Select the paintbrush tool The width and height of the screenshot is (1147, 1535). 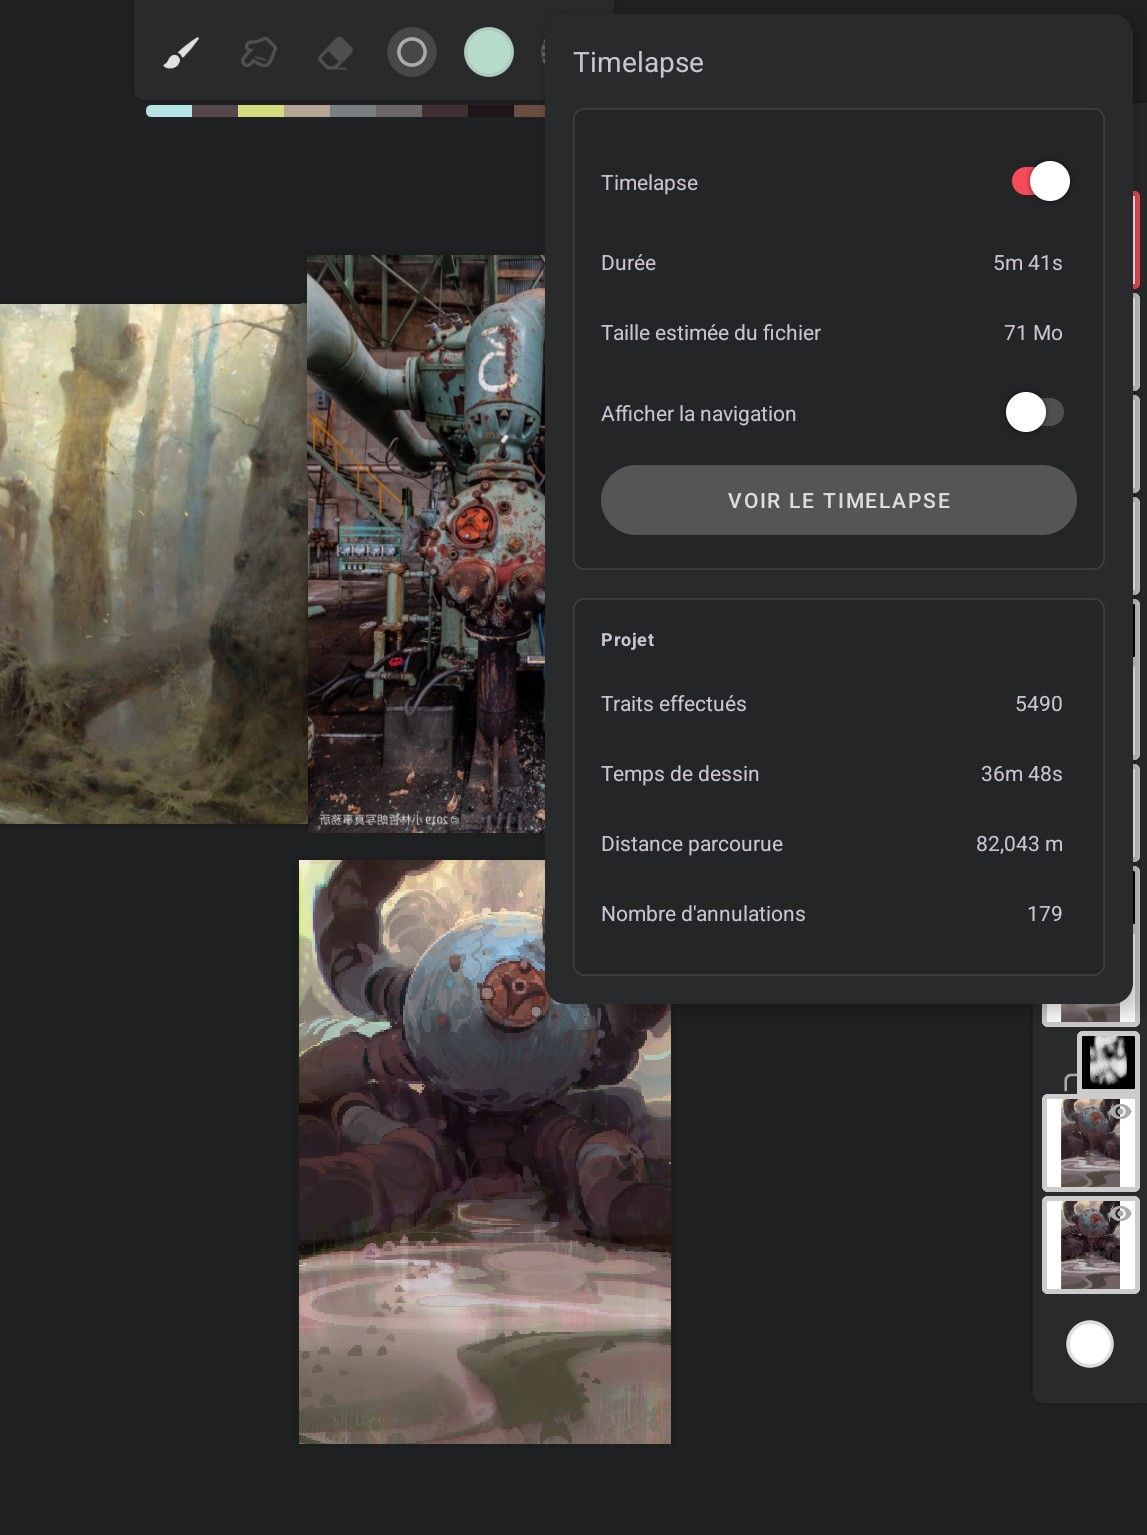click(181, 53)
